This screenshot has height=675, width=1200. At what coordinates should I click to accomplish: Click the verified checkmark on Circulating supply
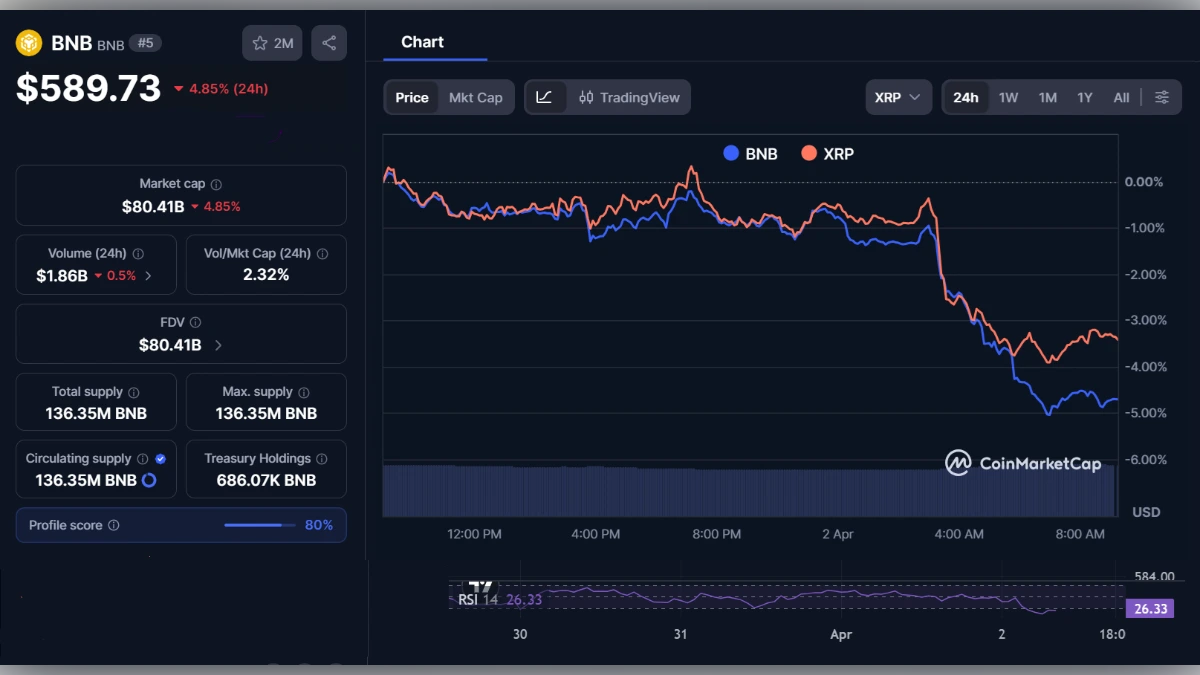click(162, 458)
